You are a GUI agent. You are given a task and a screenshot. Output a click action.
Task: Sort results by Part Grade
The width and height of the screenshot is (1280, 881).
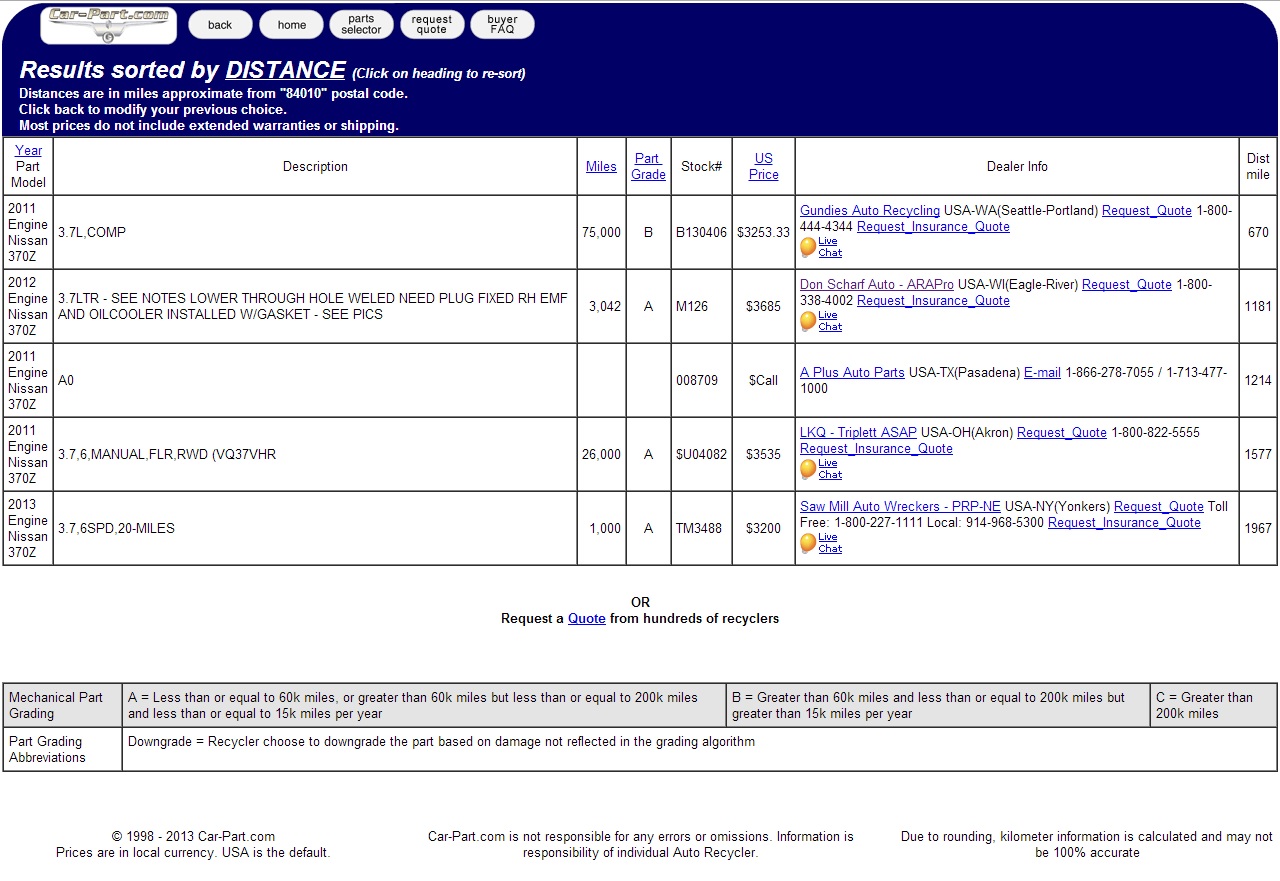pyautogui.click(x=648, y=166)
